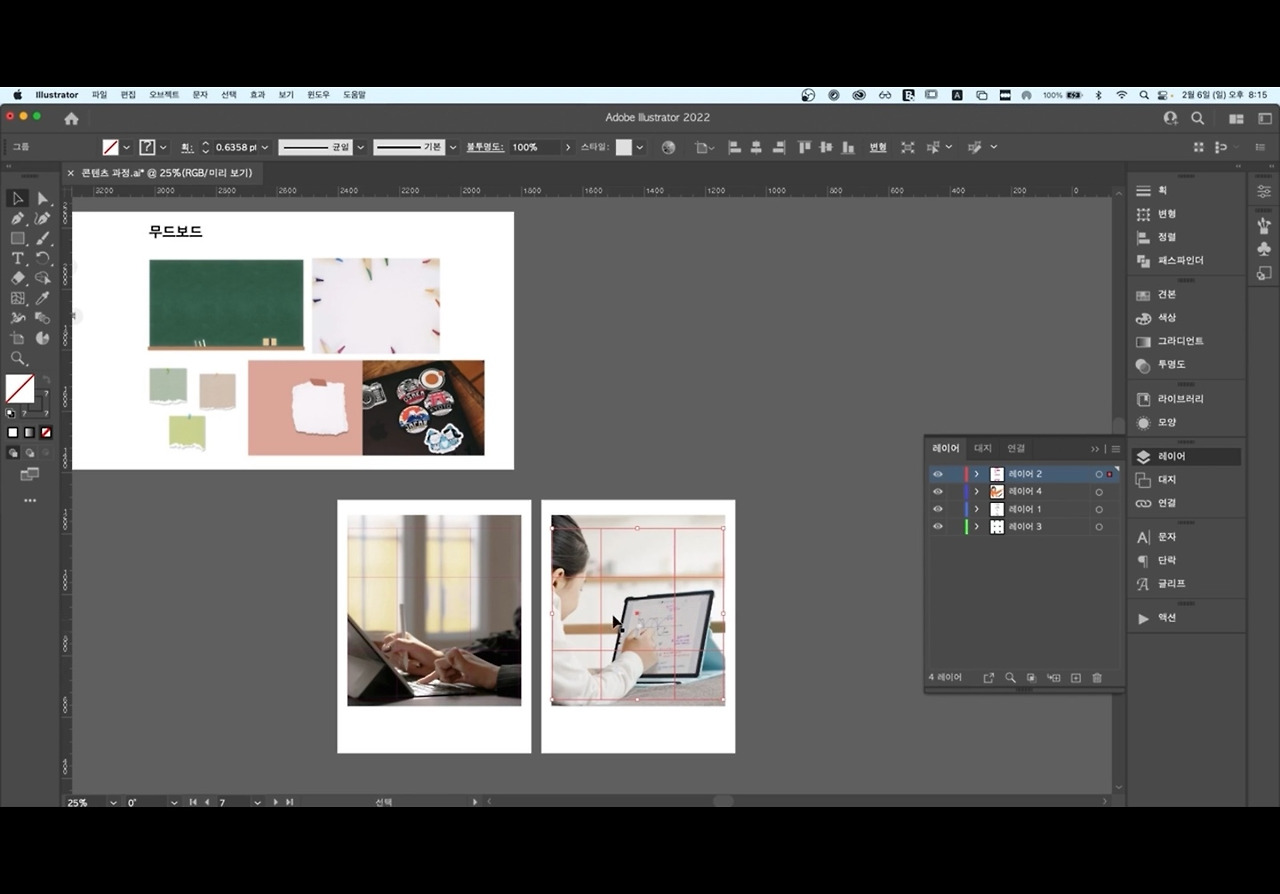1280x894 pixels.
Task: Toggle target circle for 레이어 4
Action: (x=1099, y=492)
